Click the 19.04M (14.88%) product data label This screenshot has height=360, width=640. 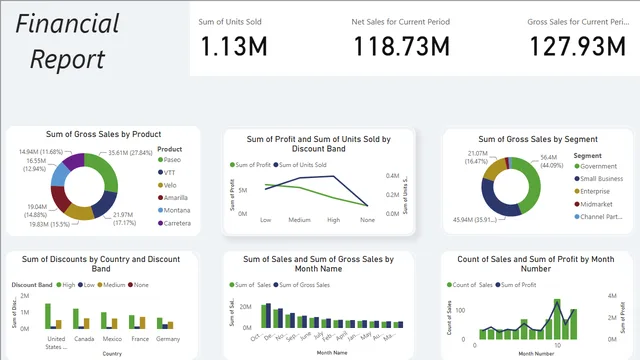pos(36,211)
